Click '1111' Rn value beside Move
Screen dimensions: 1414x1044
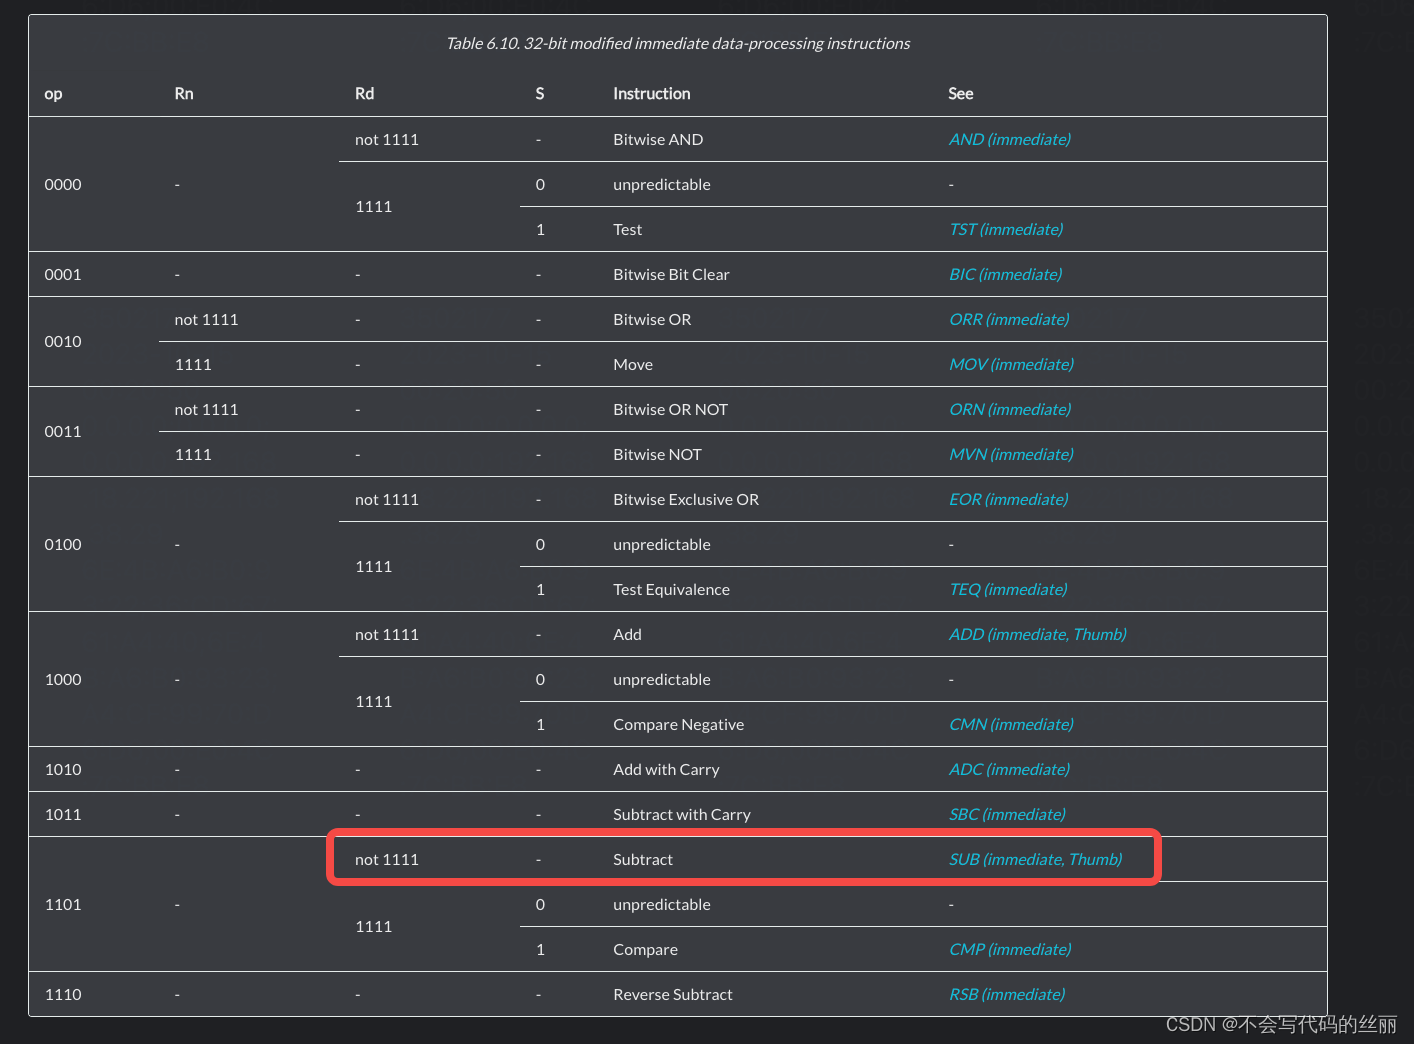coord(193,365)
